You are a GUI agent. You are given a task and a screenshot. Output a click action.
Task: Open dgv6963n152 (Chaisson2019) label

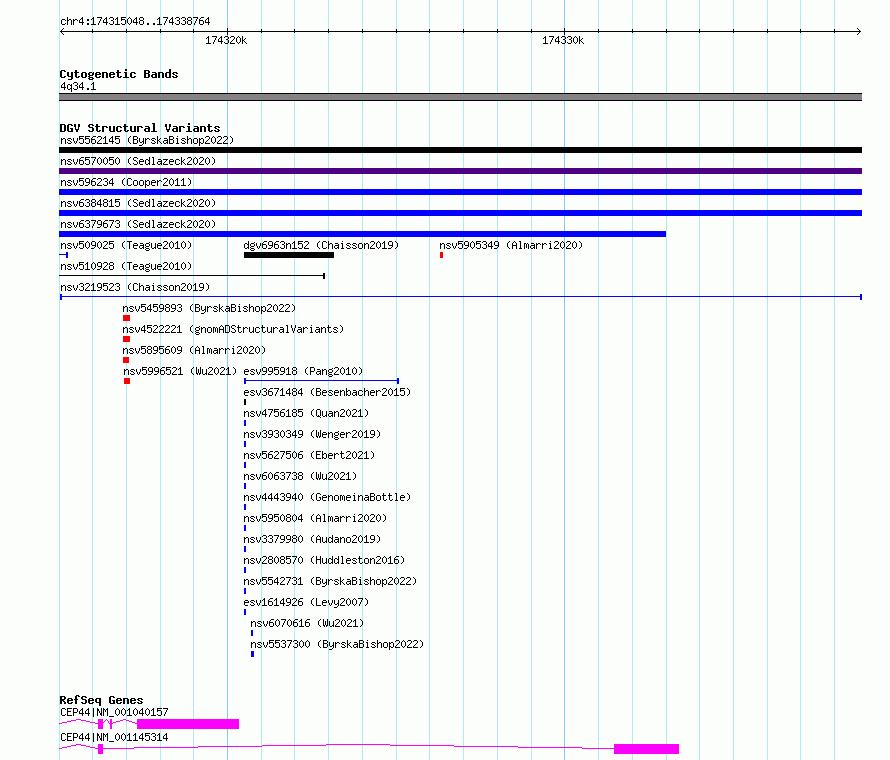(x=321, y=245)
